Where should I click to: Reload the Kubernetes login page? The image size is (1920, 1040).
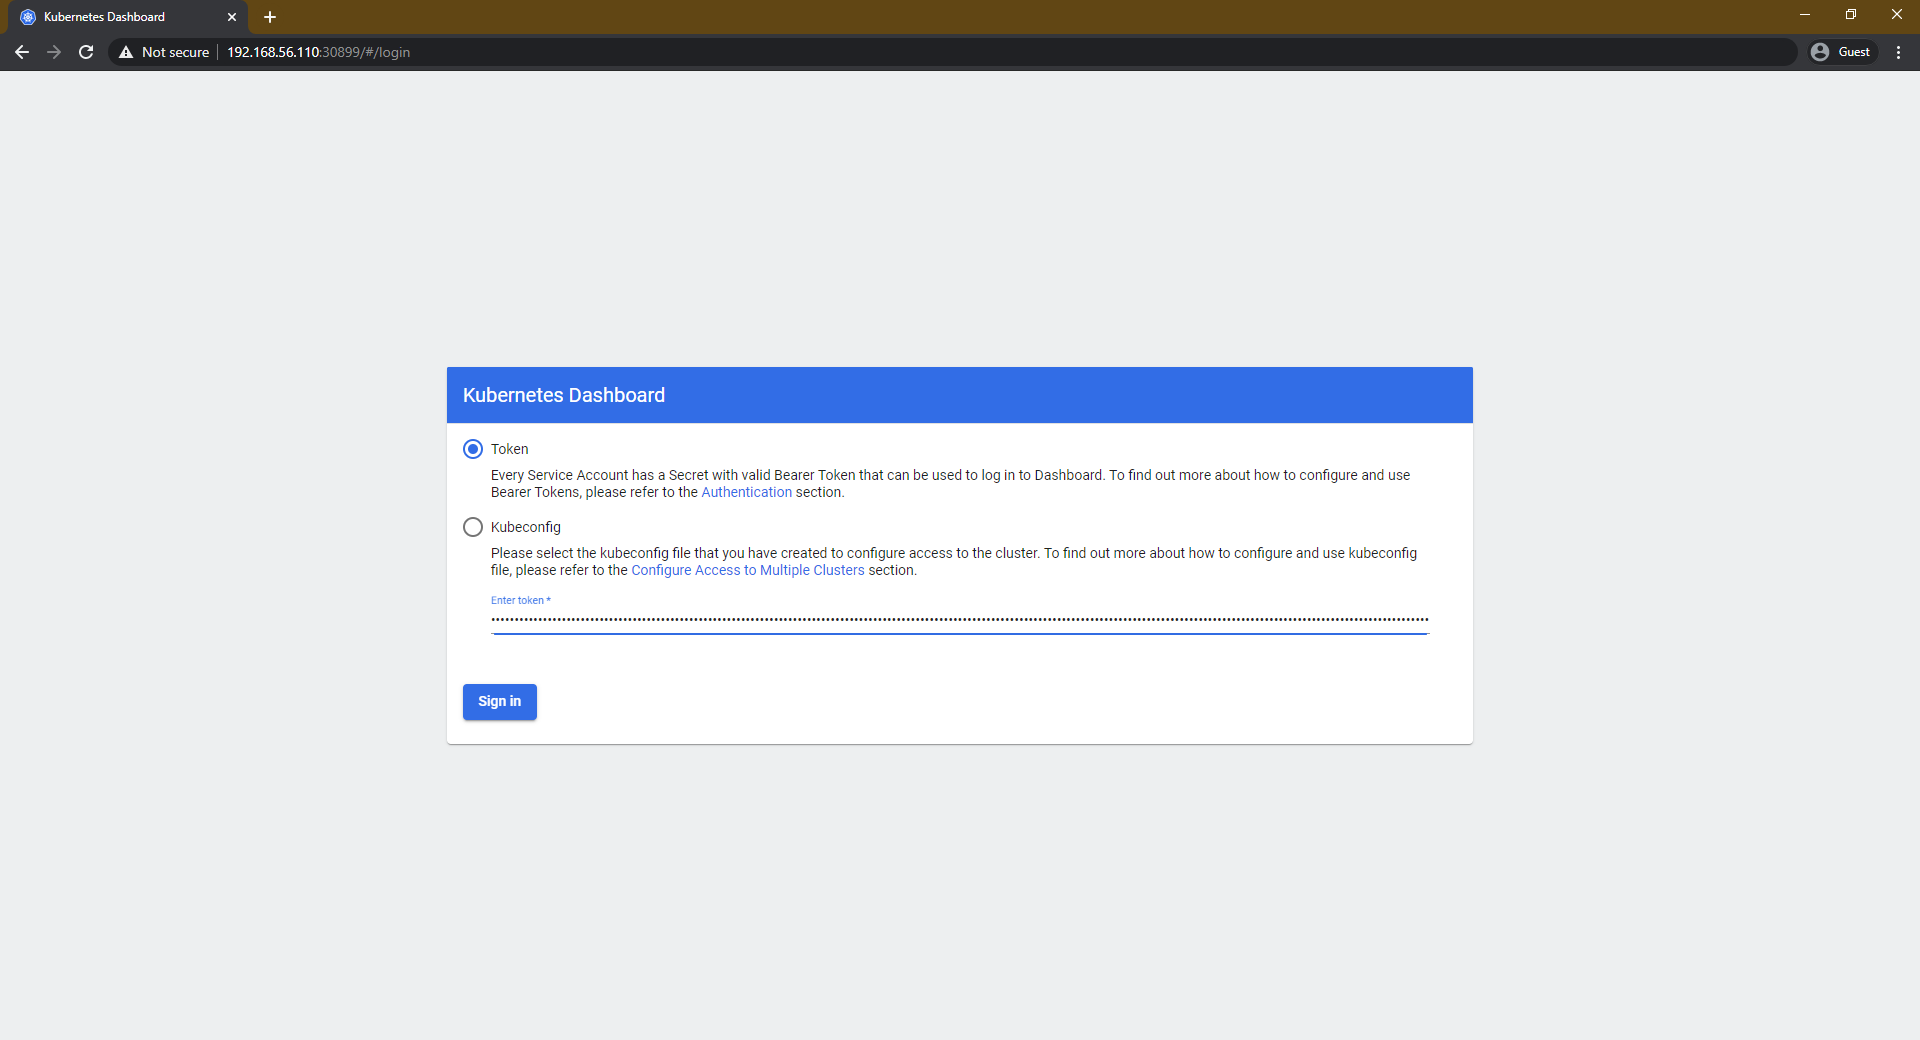pos(86,52)
